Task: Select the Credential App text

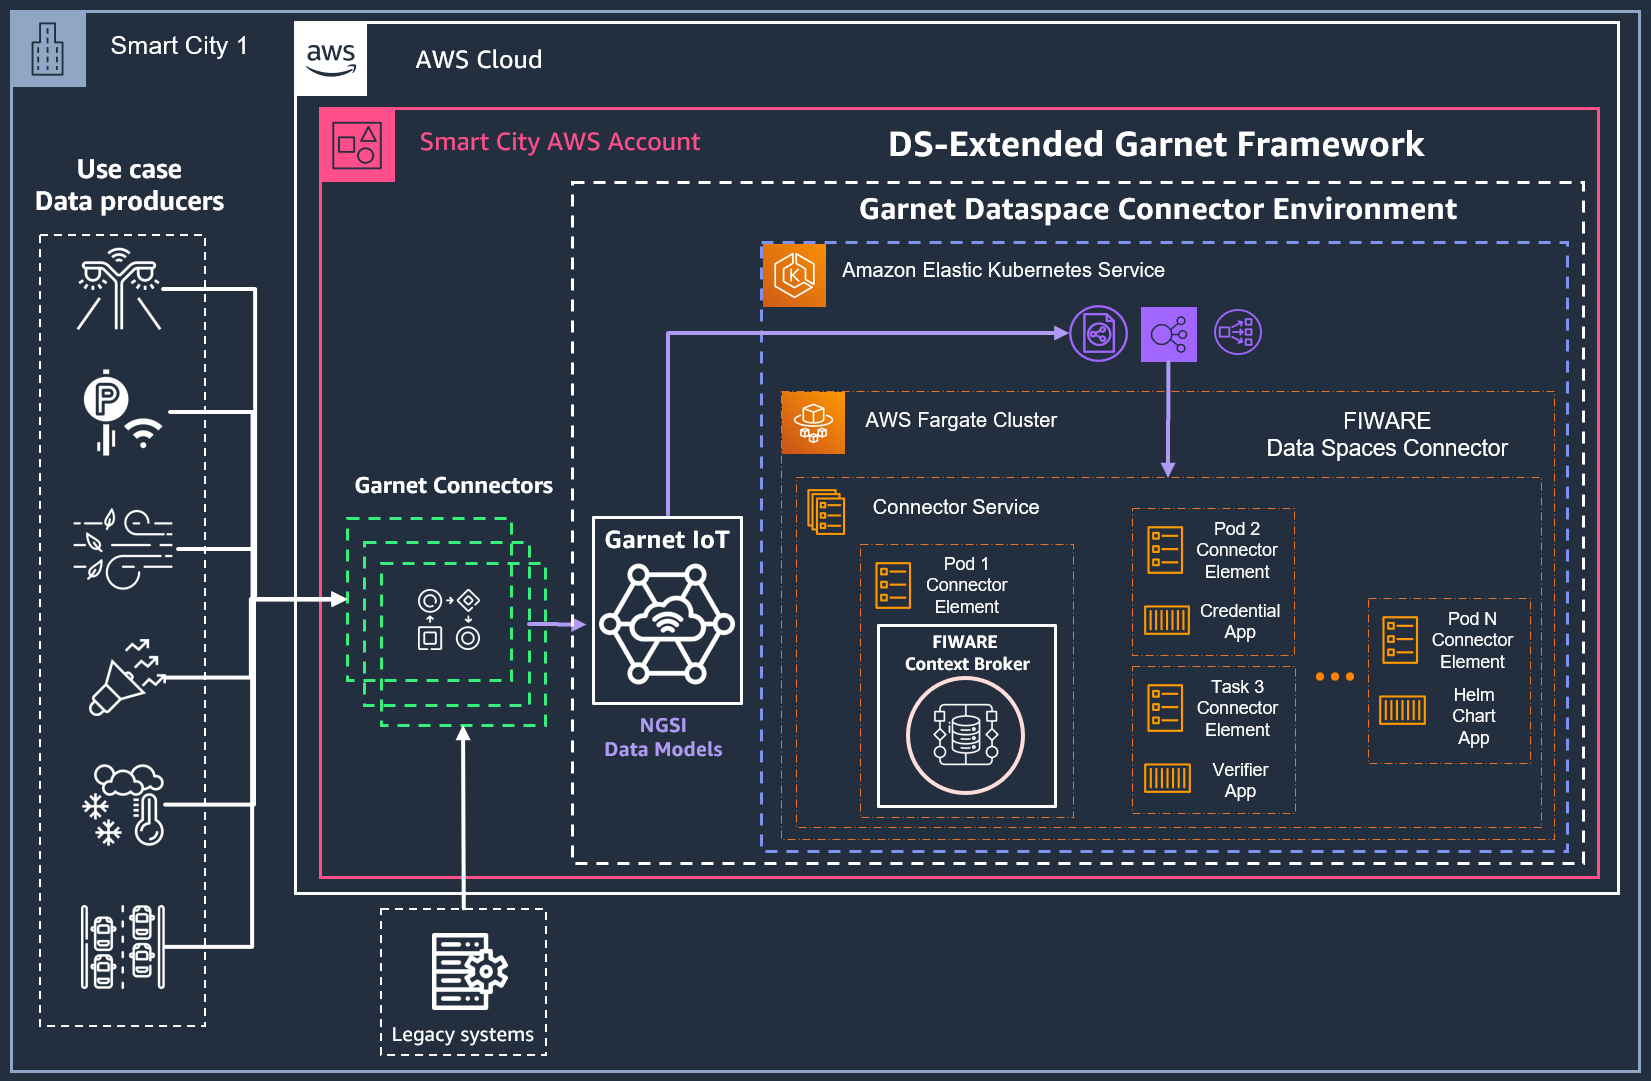Action: [x=1240, y=621]
